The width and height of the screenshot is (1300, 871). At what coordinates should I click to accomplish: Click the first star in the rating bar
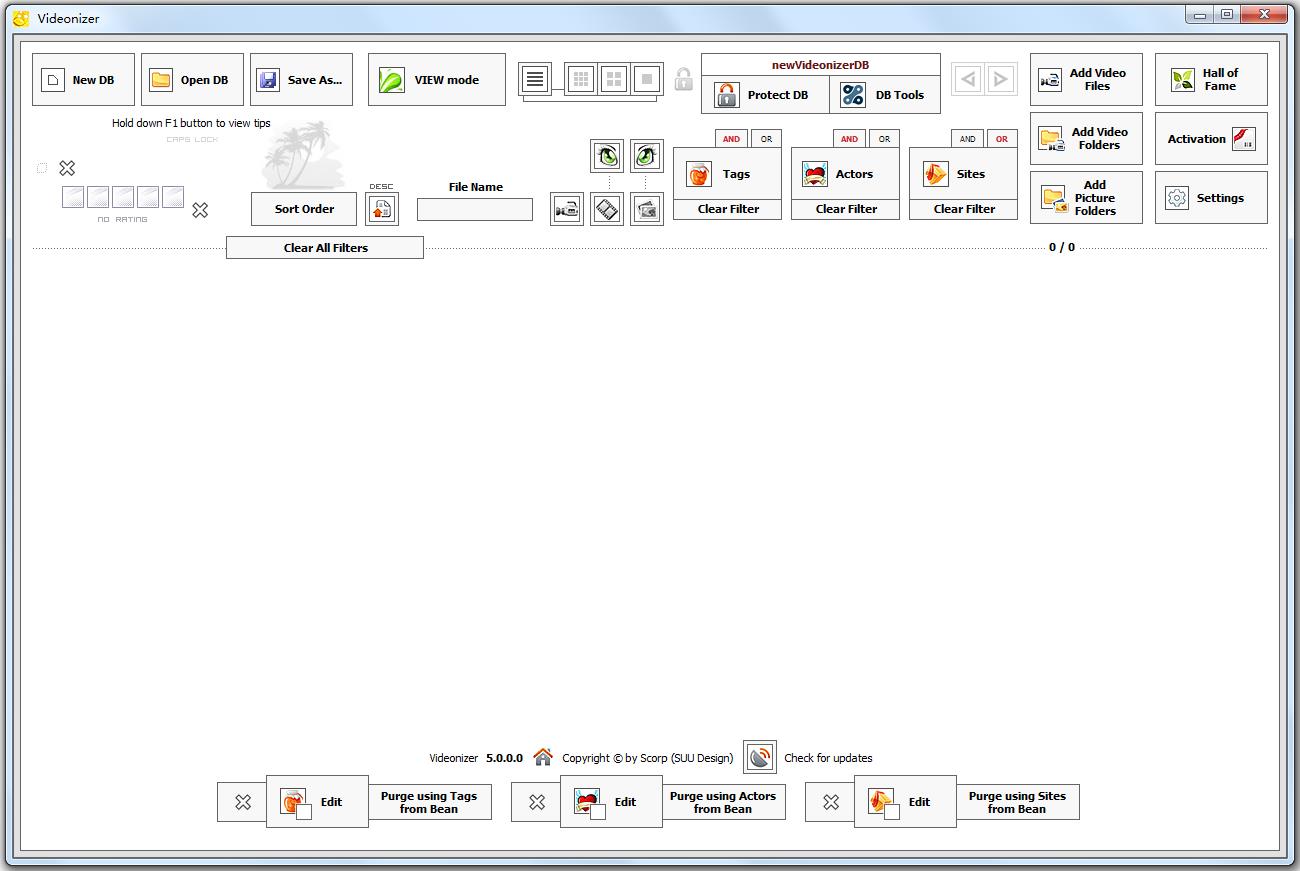(x=73, y=197)
